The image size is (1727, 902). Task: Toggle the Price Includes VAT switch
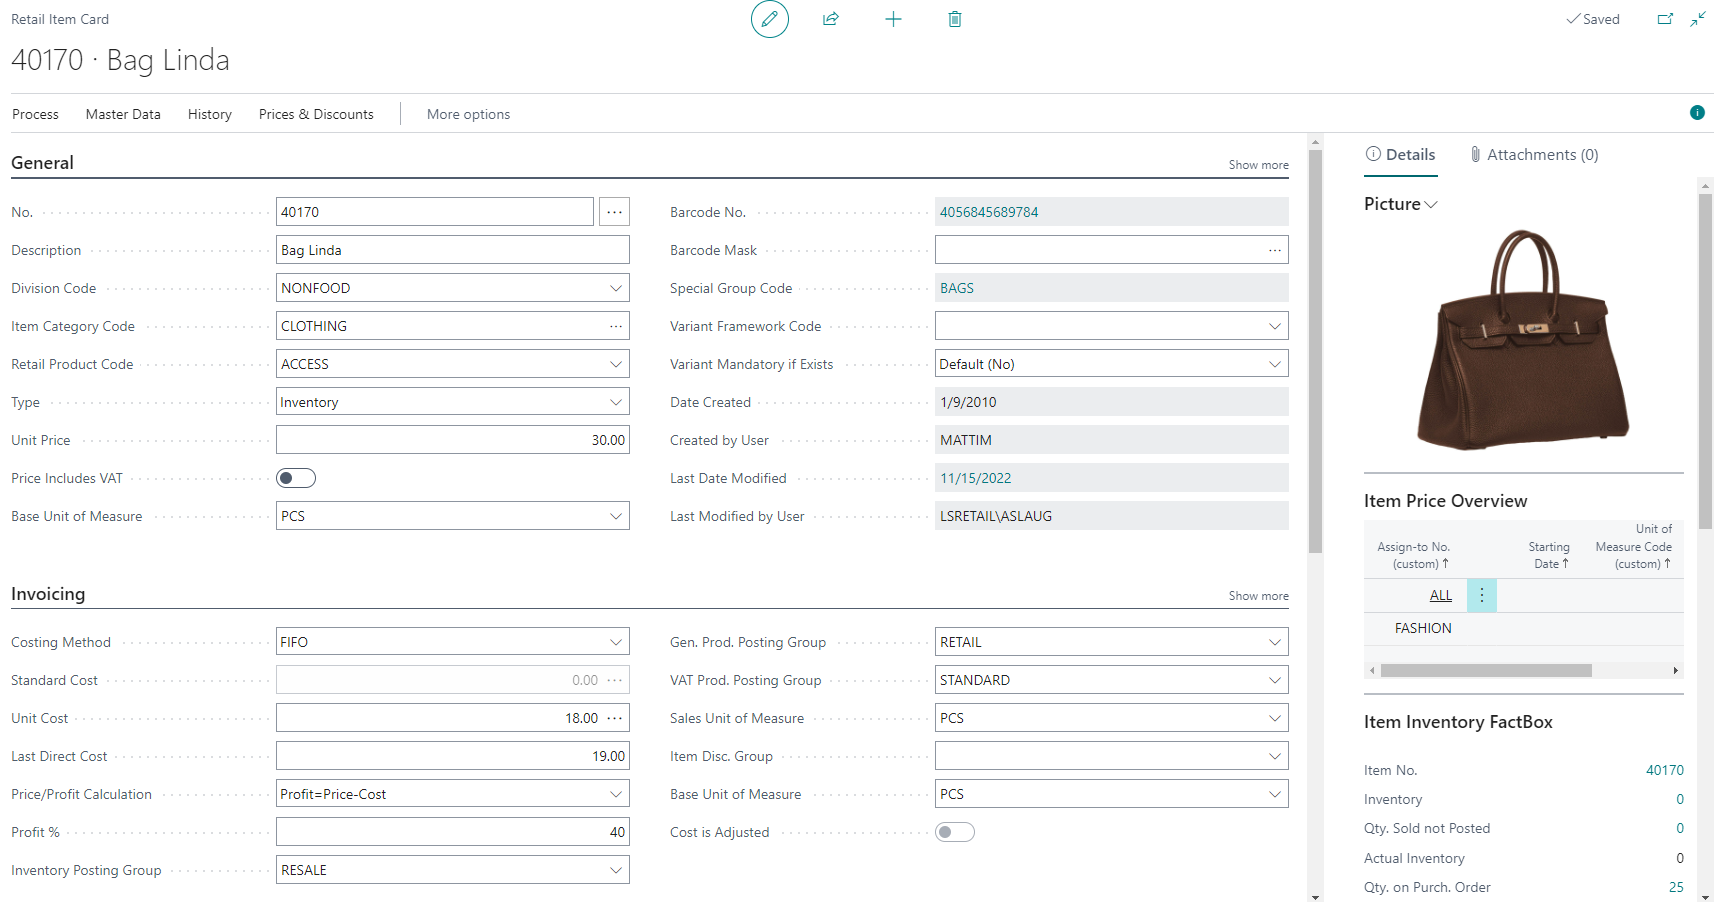296,478
